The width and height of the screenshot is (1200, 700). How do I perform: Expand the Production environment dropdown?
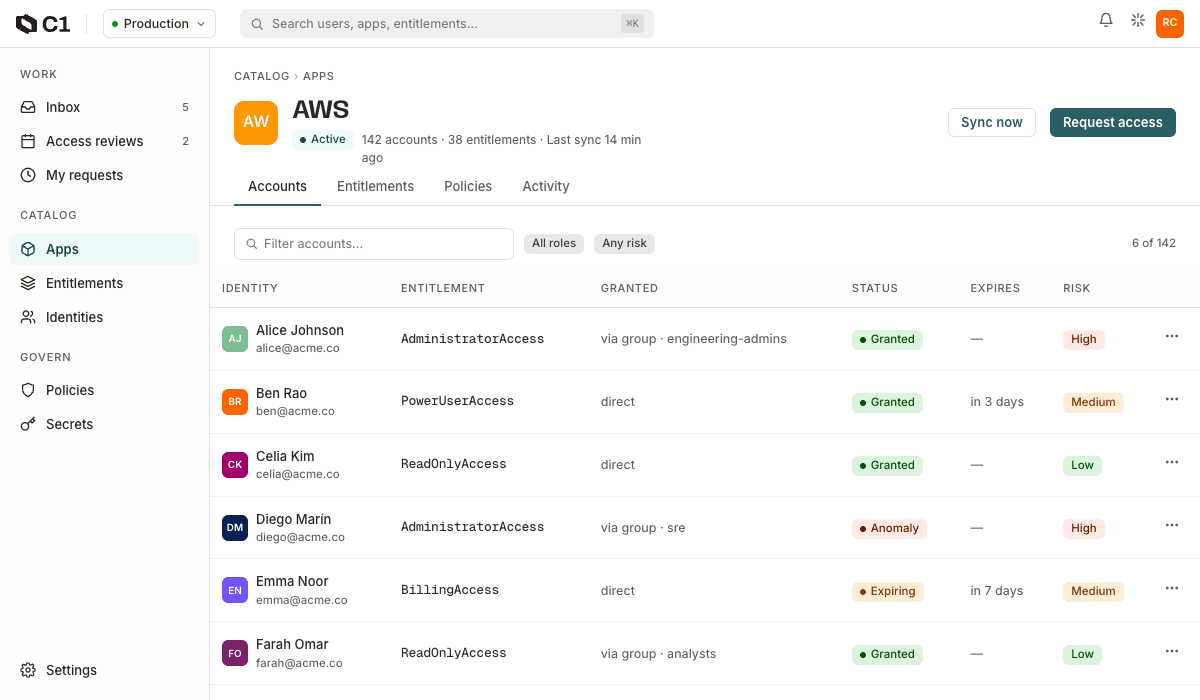(159, 24)
